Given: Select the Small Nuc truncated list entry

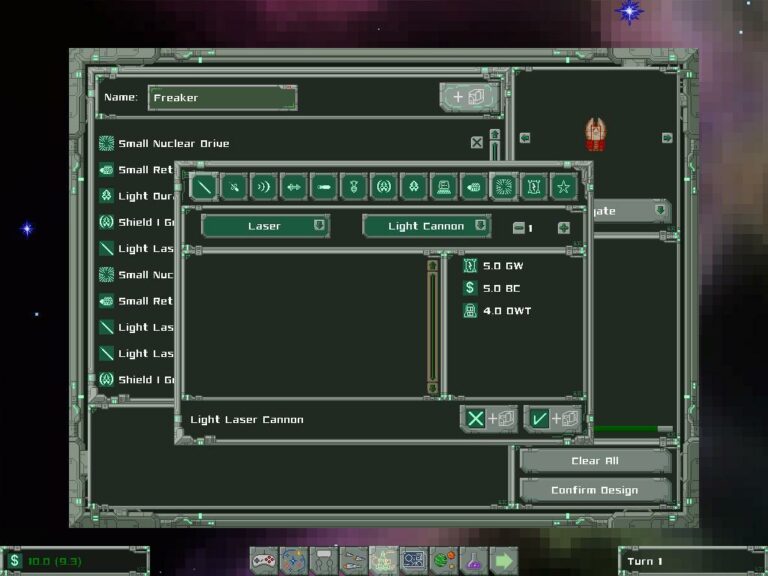Looking at the screenshot, I should pyautogui.click(x=136, y=274).
